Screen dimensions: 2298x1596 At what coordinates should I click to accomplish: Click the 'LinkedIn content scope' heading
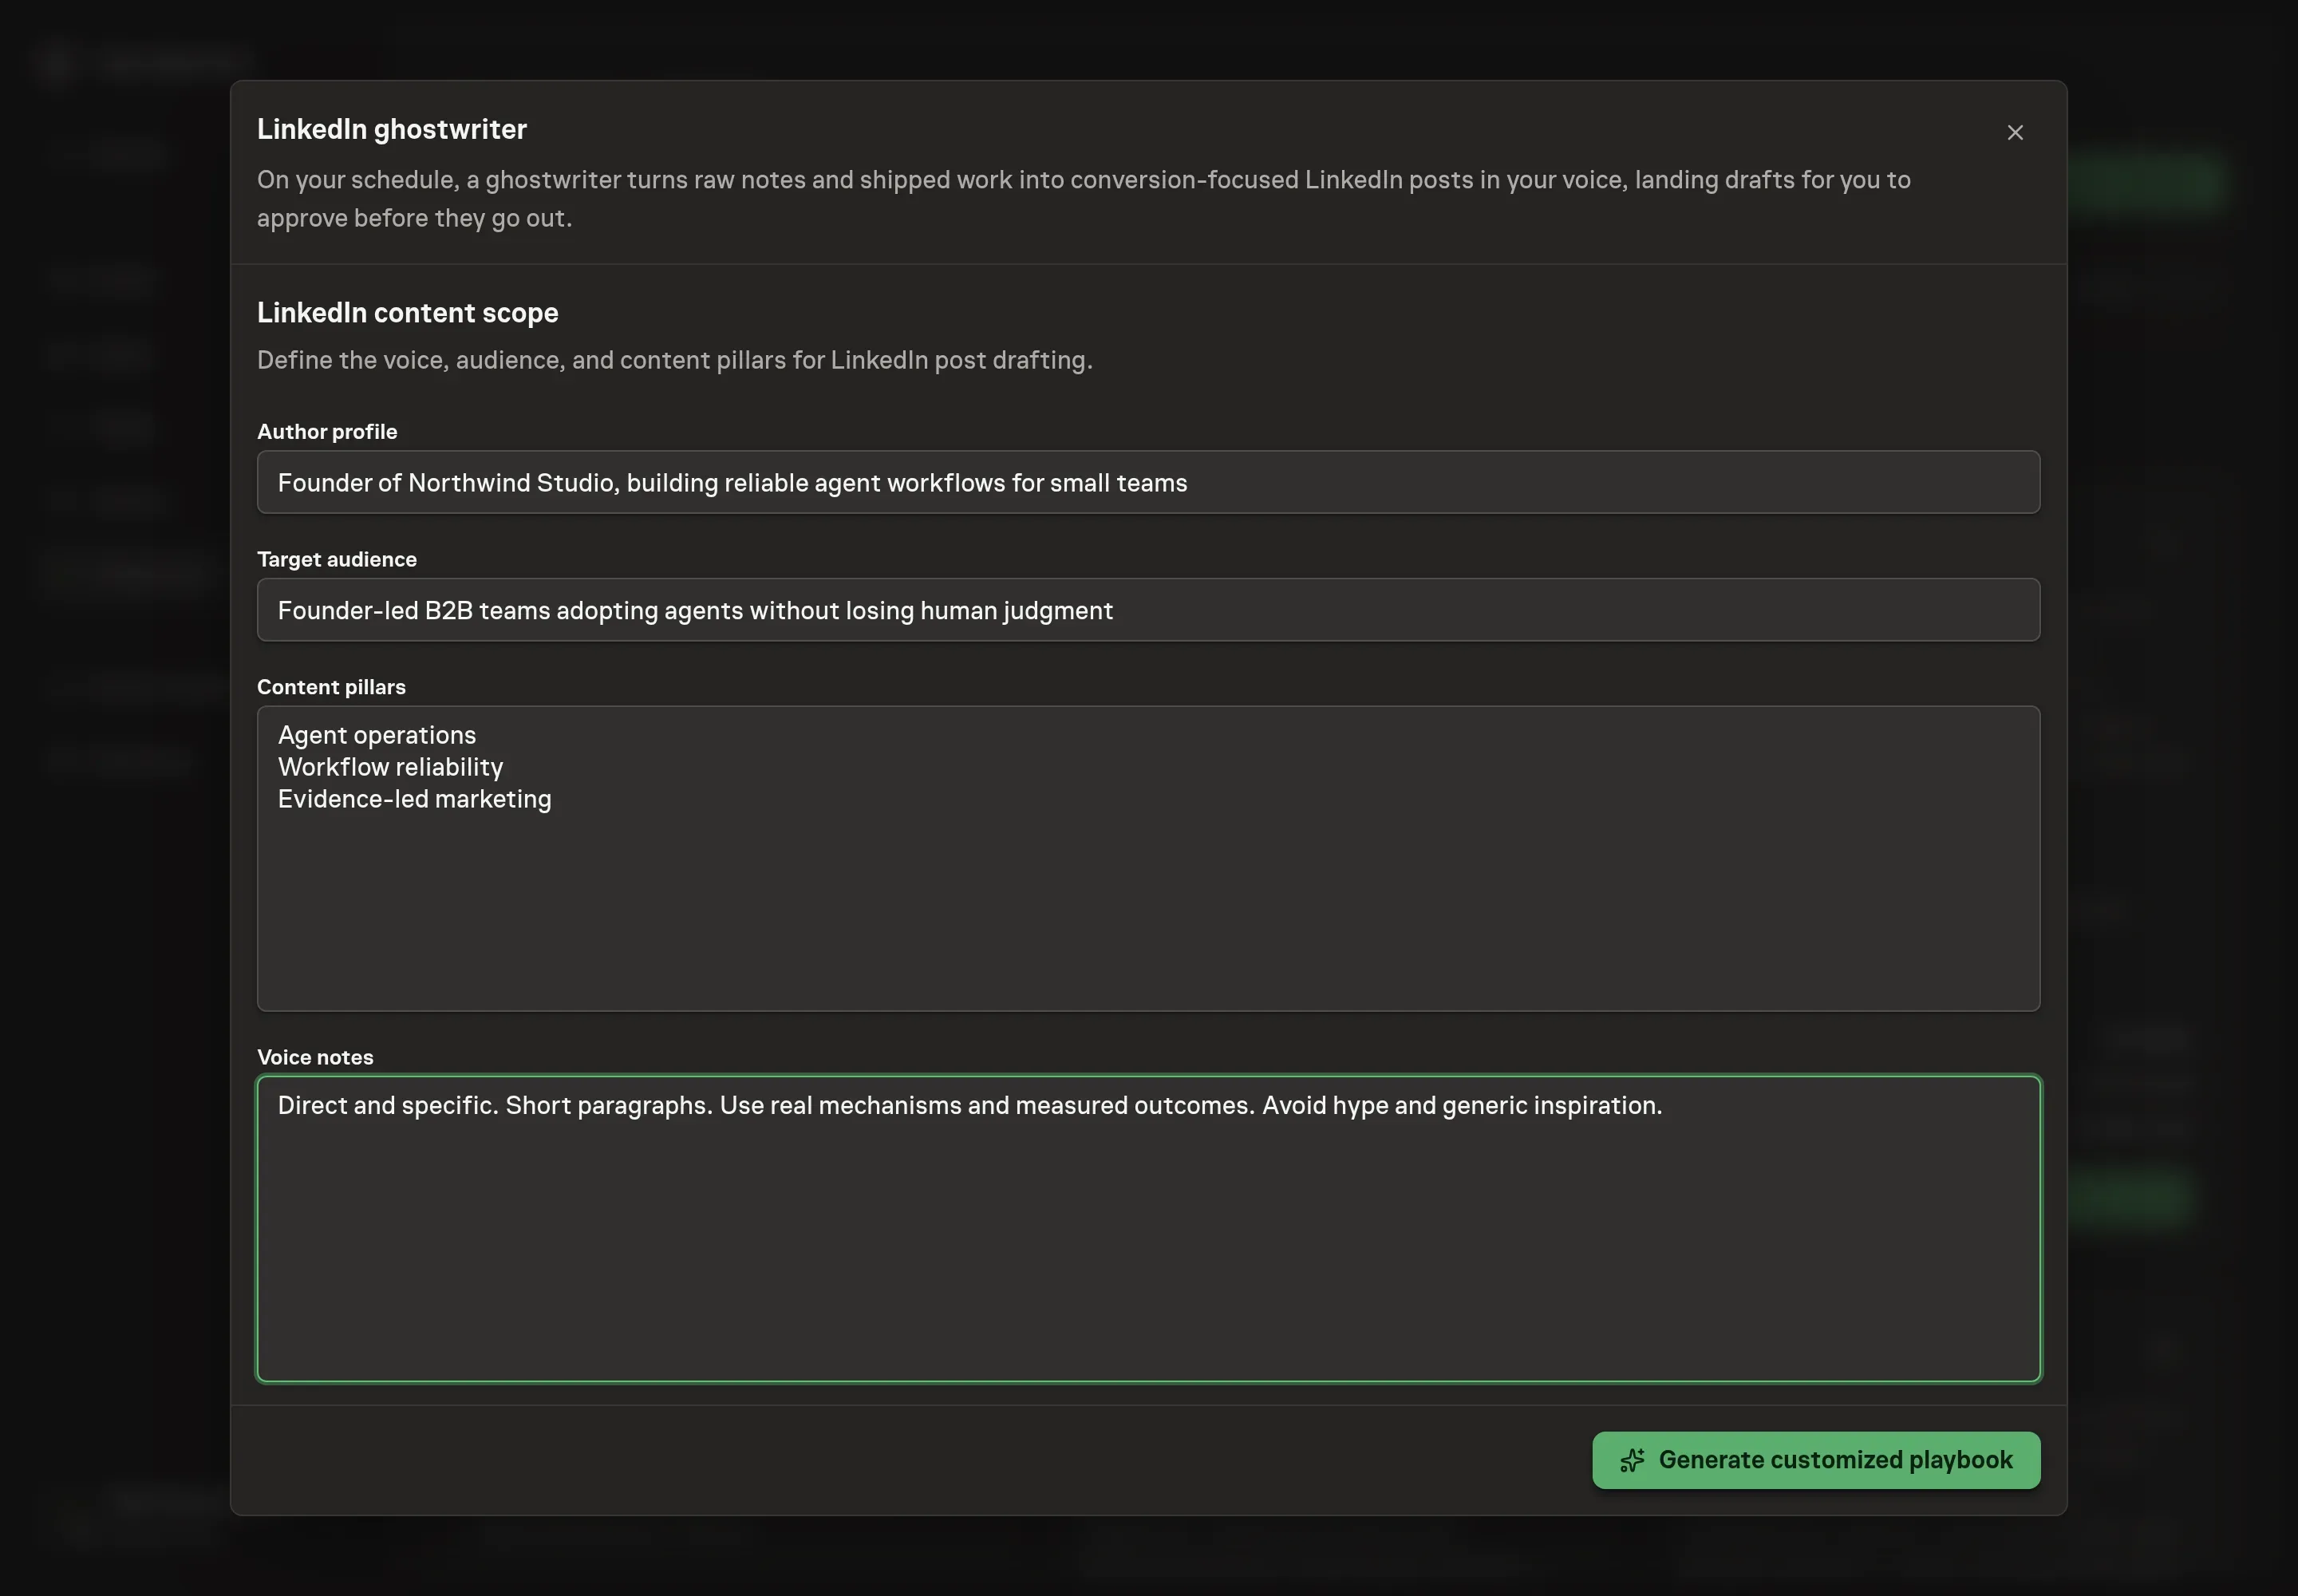[407, 313]
